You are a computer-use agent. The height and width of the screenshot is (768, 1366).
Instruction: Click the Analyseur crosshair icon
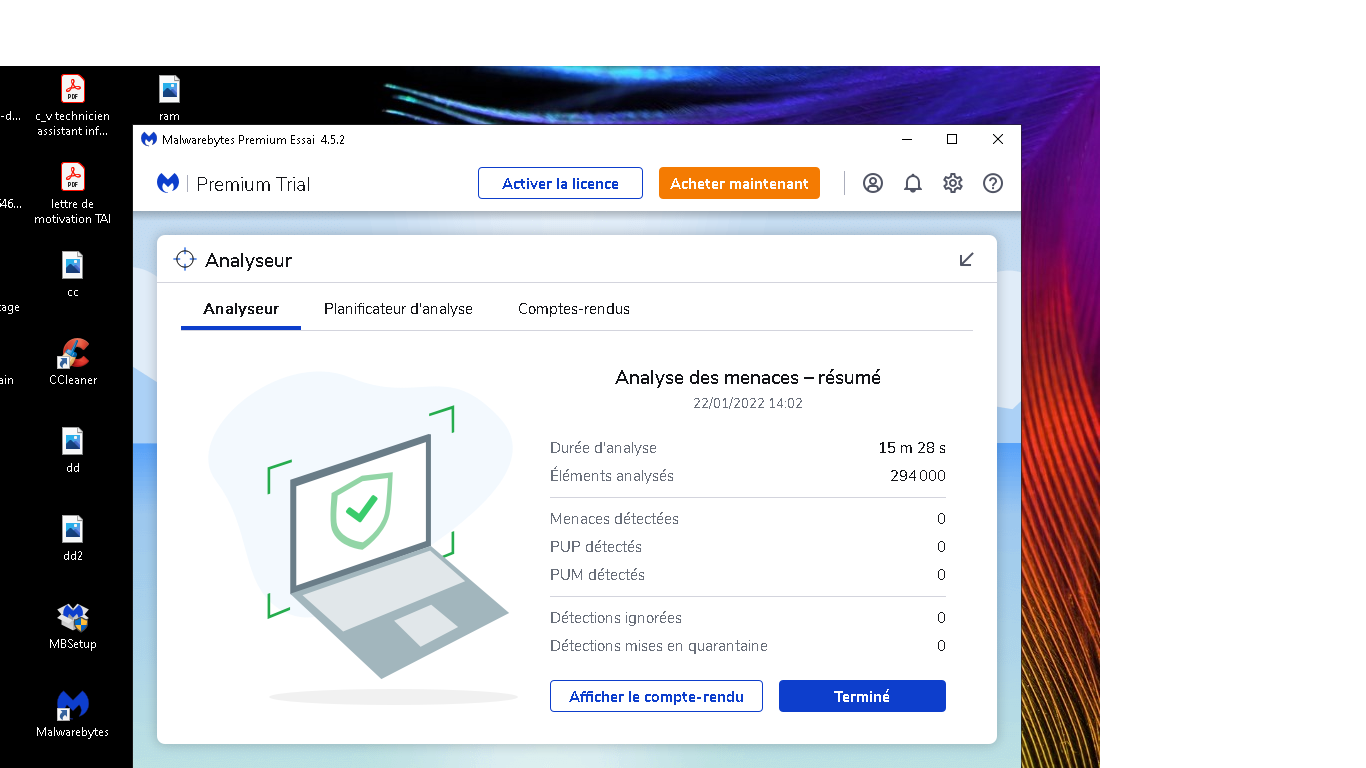(184, 260)
